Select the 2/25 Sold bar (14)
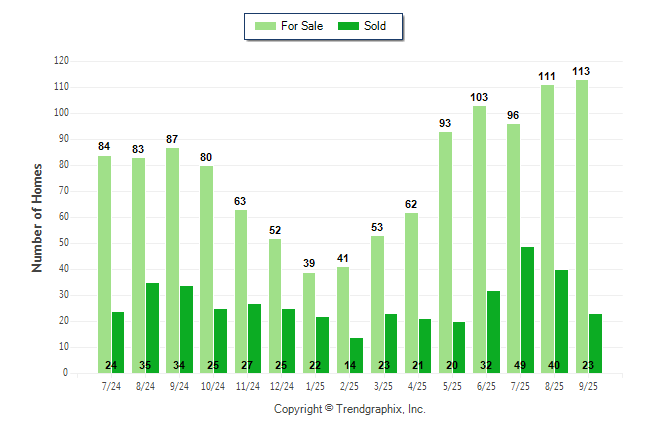The width and height of the screenshot is (646, 434). 357,355
